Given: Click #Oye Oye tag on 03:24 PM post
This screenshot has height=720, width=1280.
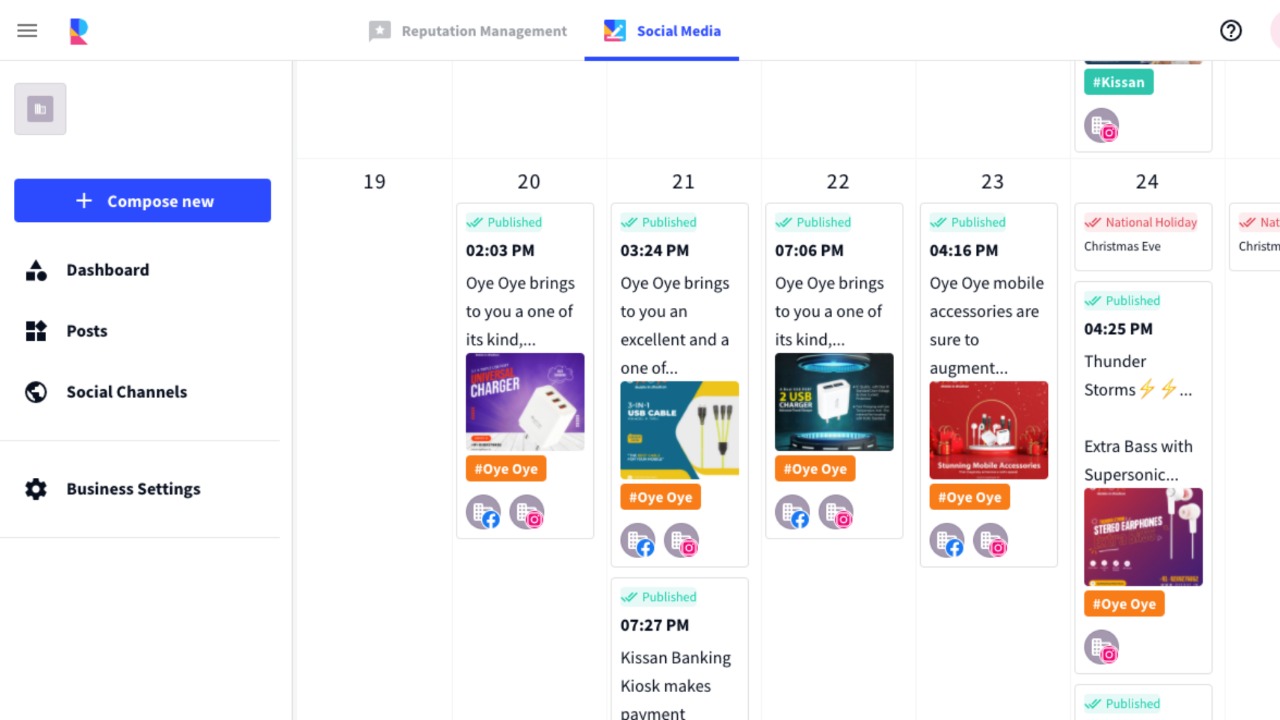Looking at the screenshot, I should click(661, 497).
